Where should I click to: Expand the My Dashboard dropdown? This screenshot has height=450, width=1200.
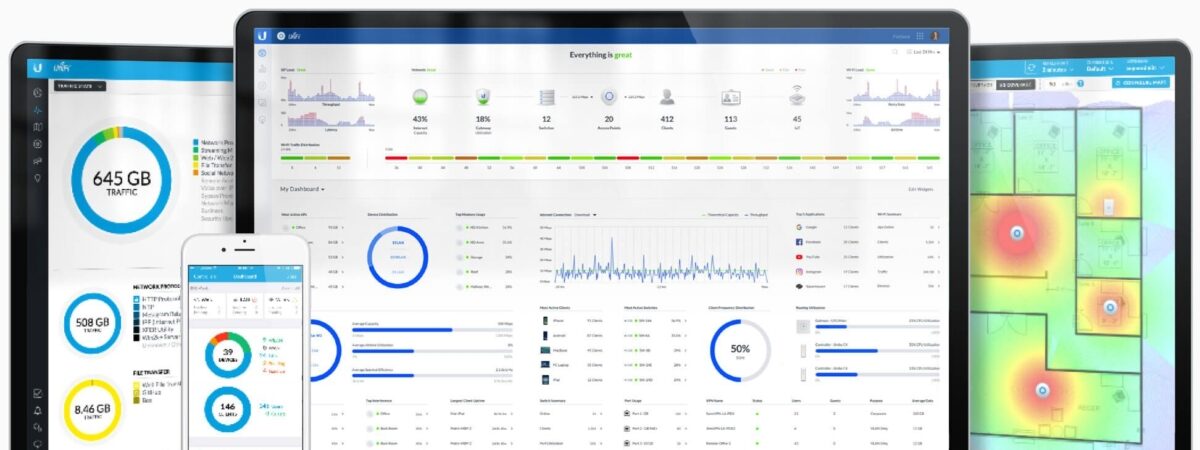coord(302,188)
